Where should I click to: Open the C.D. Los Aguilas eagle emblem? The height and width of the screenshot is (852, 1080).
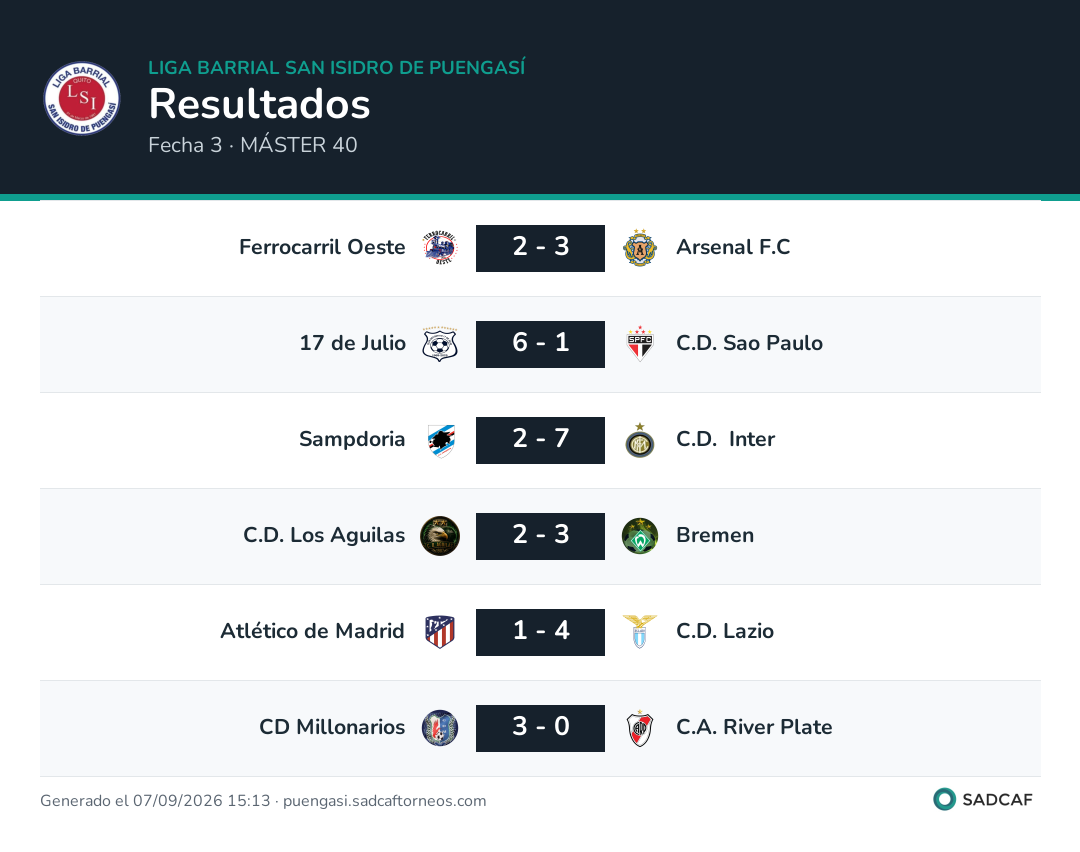440,536
